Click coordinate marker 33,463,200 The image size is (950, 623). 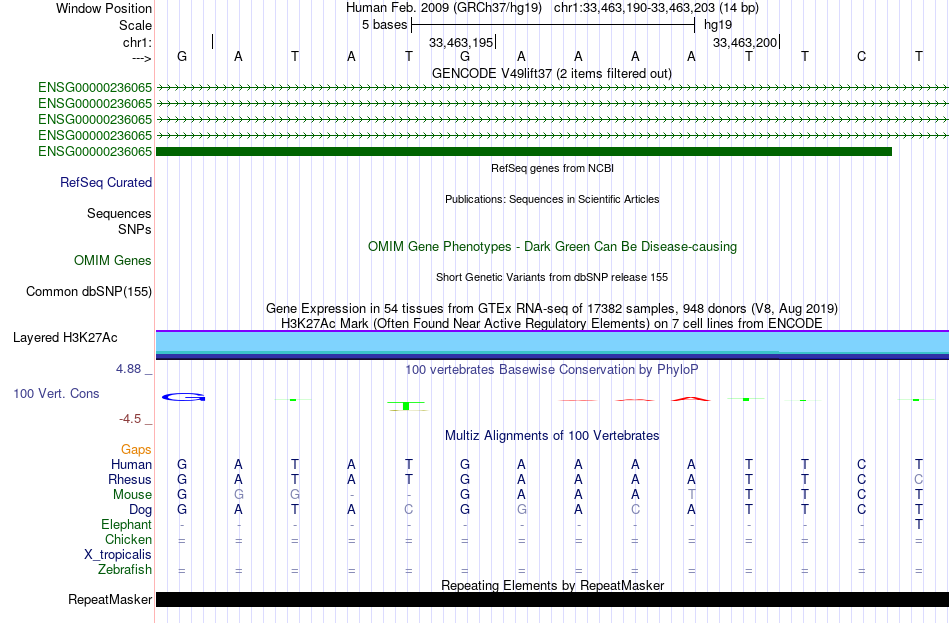click(x=745, y=42)
